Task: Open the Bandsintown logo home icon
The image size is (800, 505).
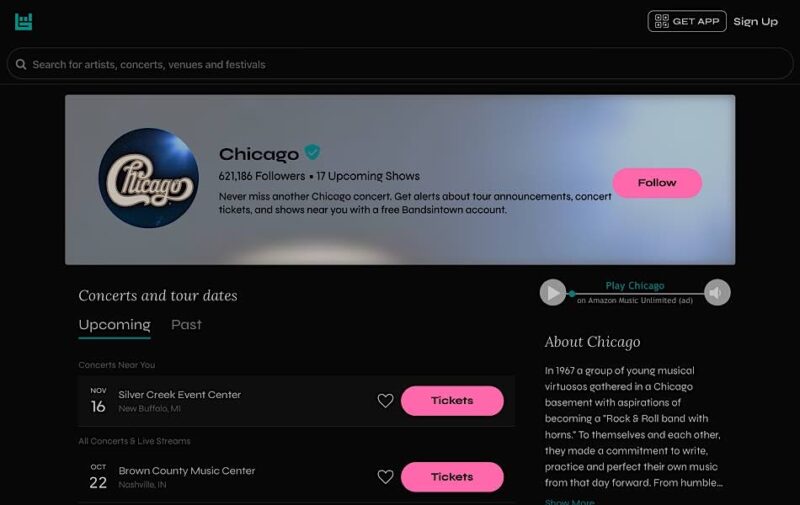Action: coord(23,22)
